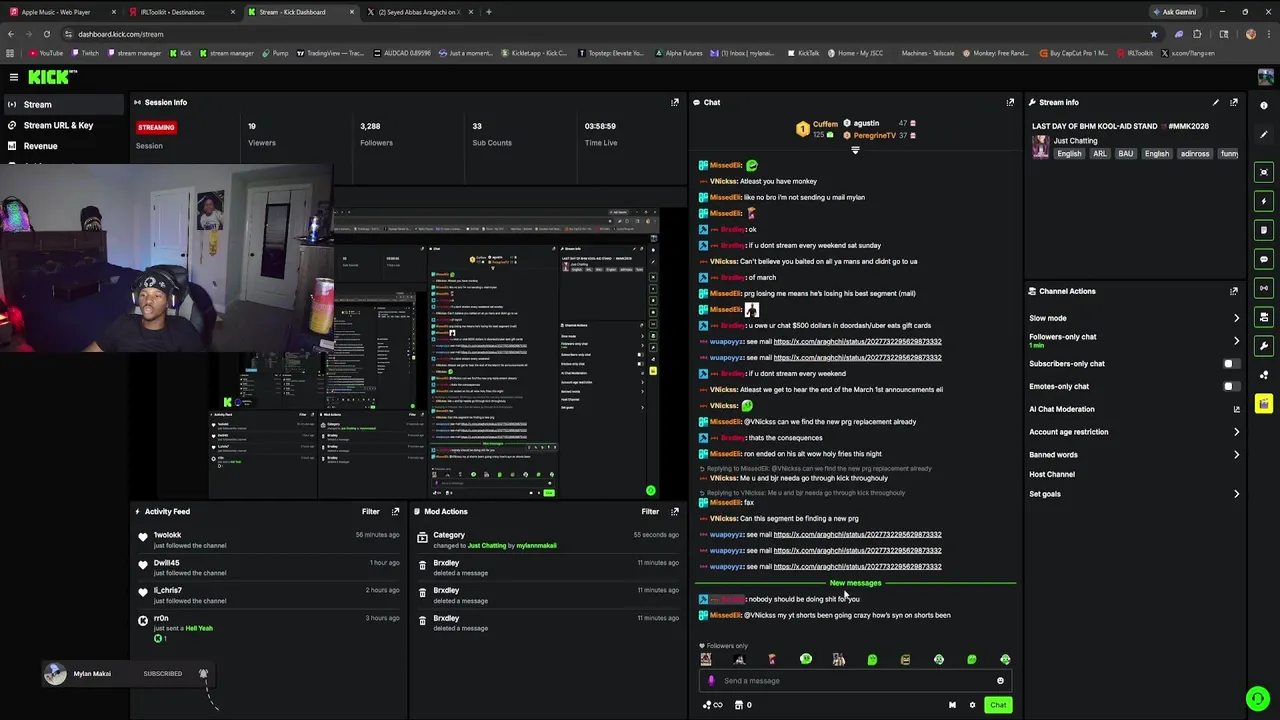This screenshot has width=1280, height=720.
Task: Open the mylannmakai link in Mod Actions
Action: 536,546
